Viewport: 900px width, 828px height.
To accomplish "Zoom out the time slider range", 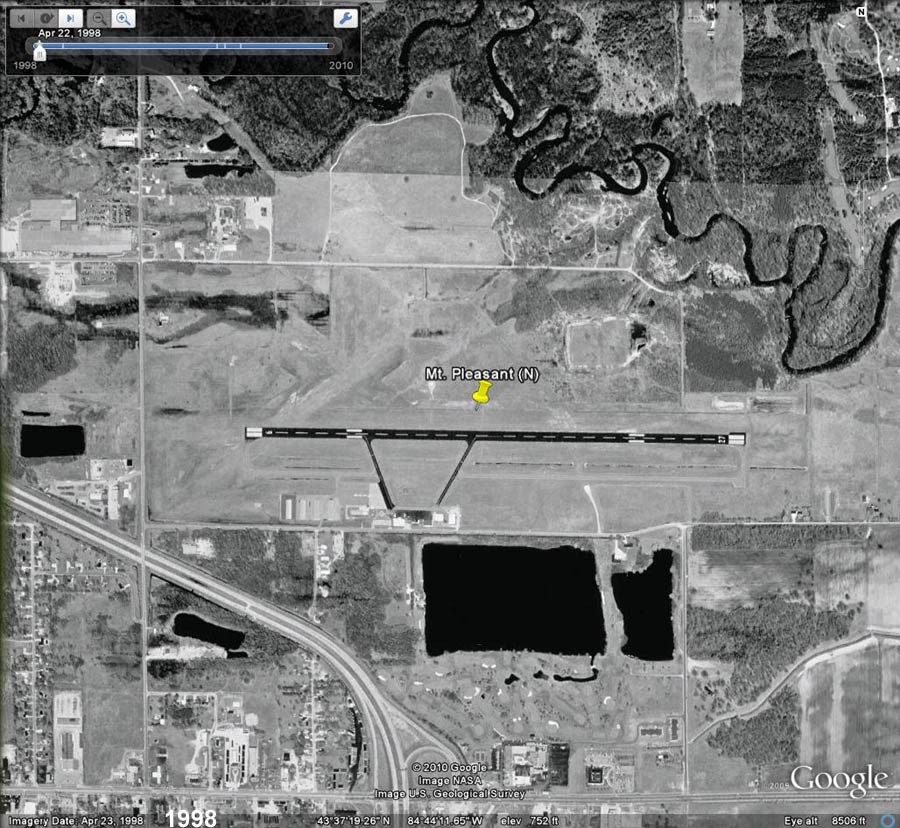I will coord(99,18).
